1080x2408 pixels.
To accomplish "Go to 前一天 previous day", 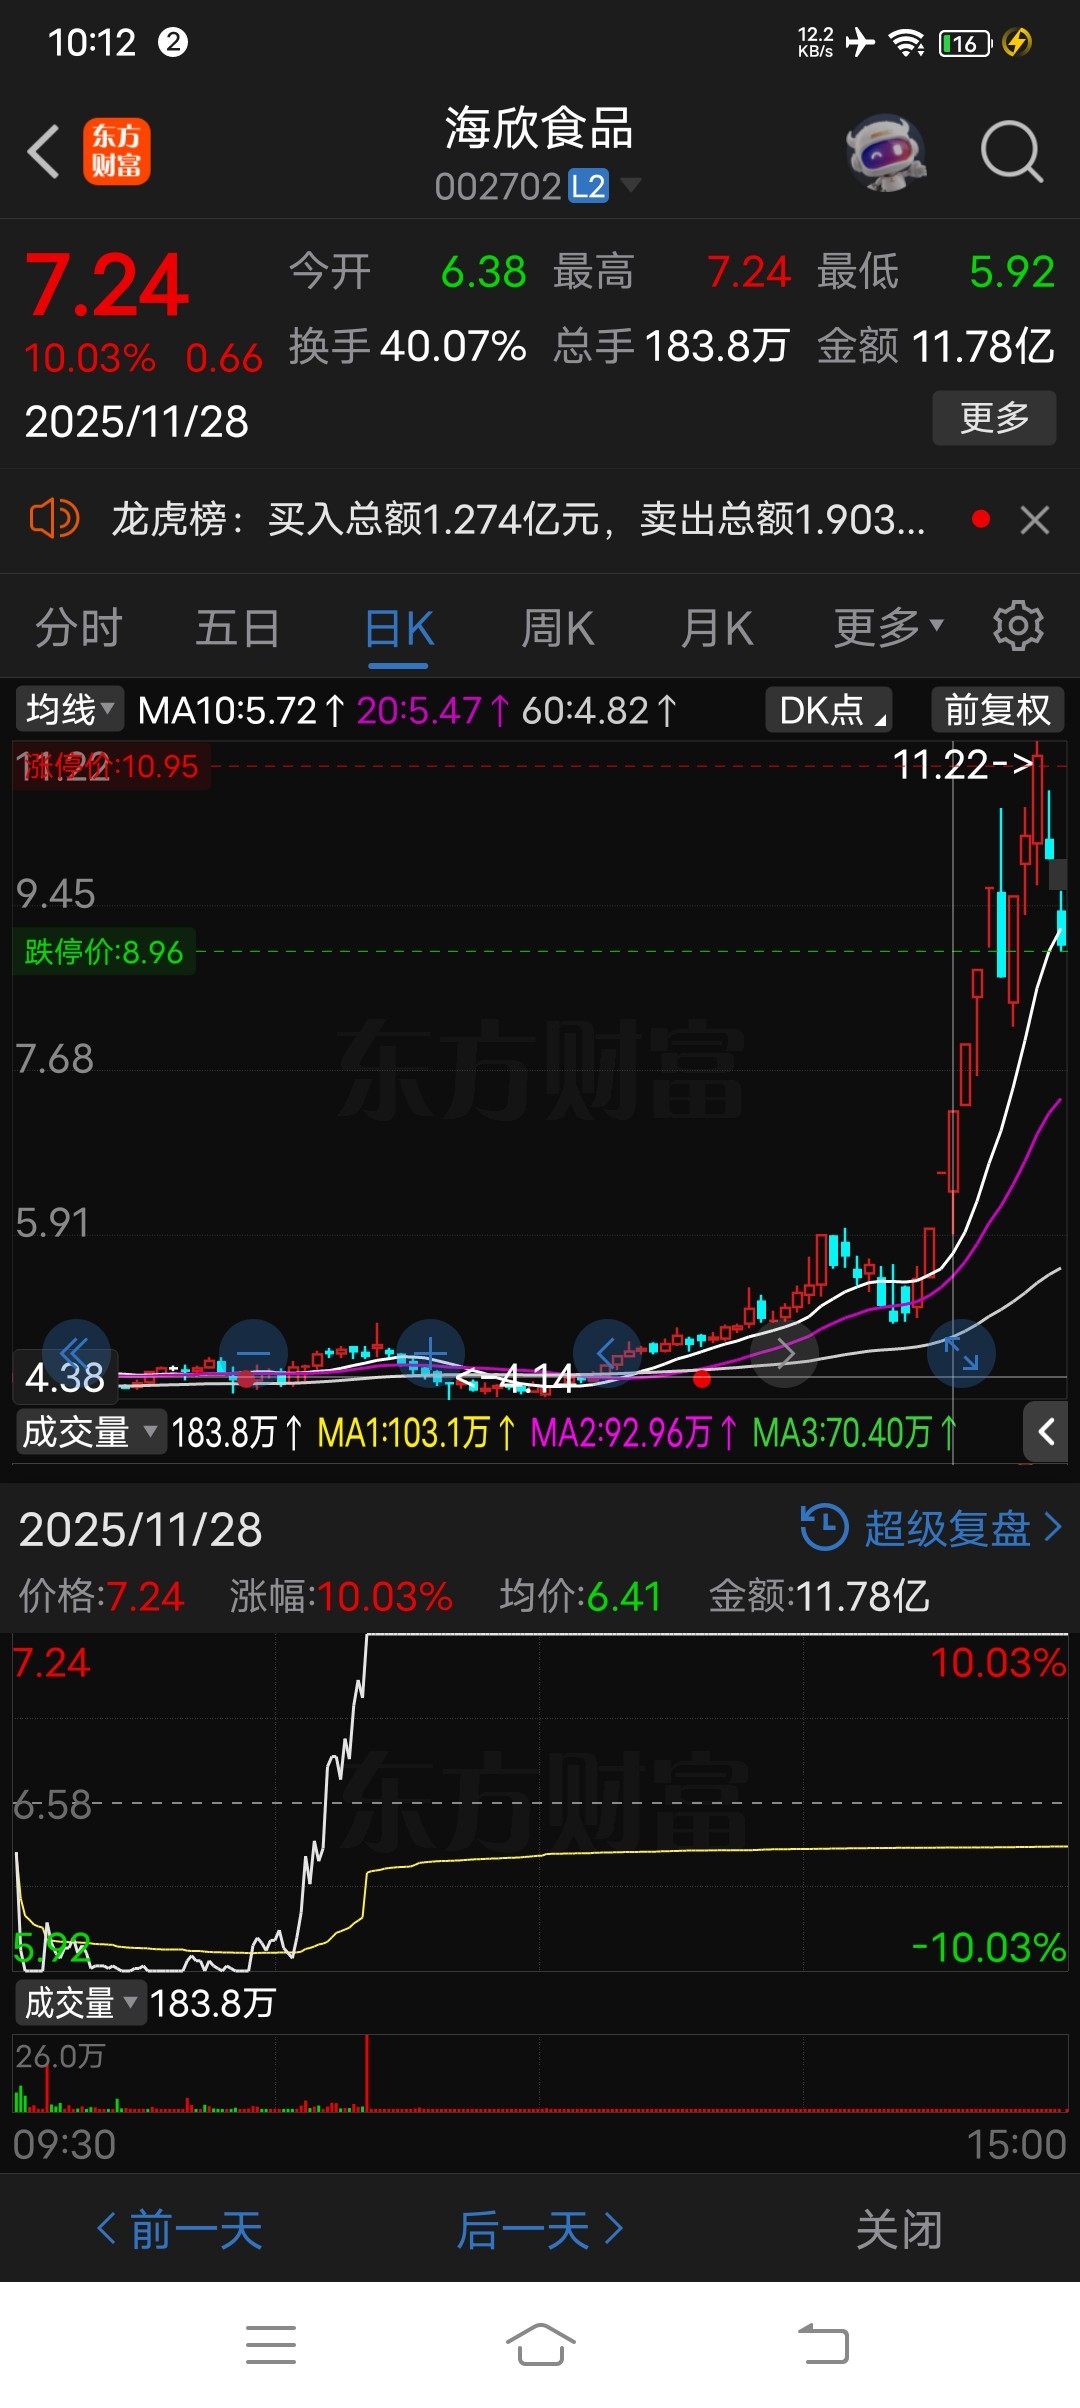I will coord(180,2229).
